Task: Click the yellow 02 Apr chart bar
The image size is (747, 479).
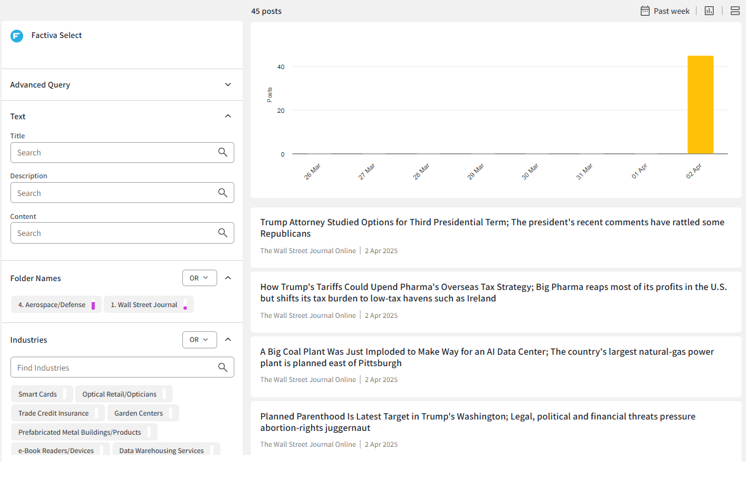Action: click(700, 105)
